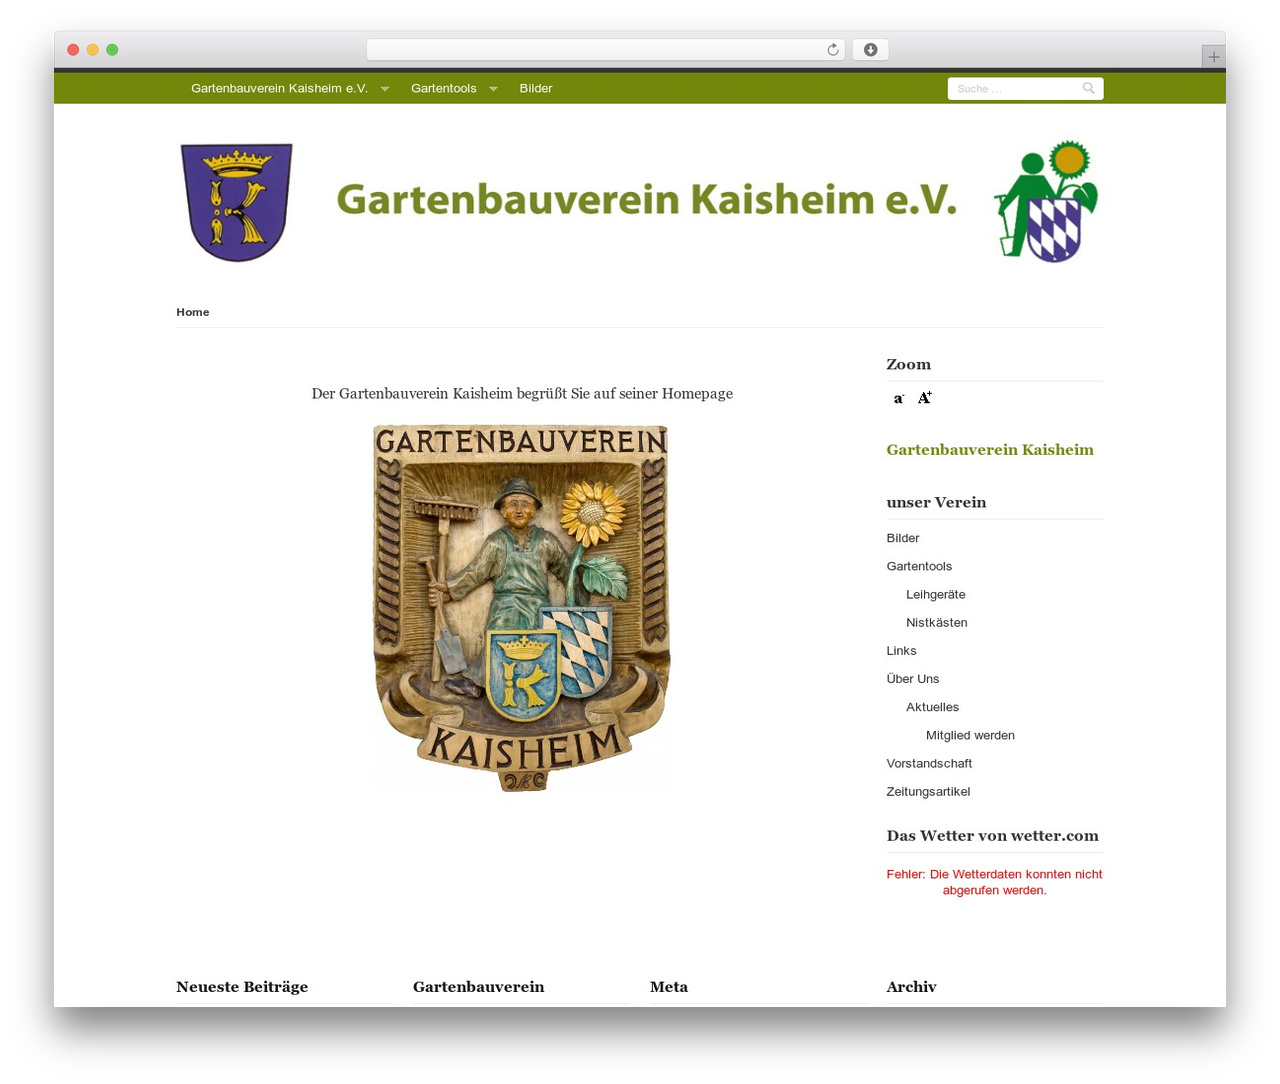Maximize the window with green button
This screenshot has height=1084, width=1280.
coord(112,50)
